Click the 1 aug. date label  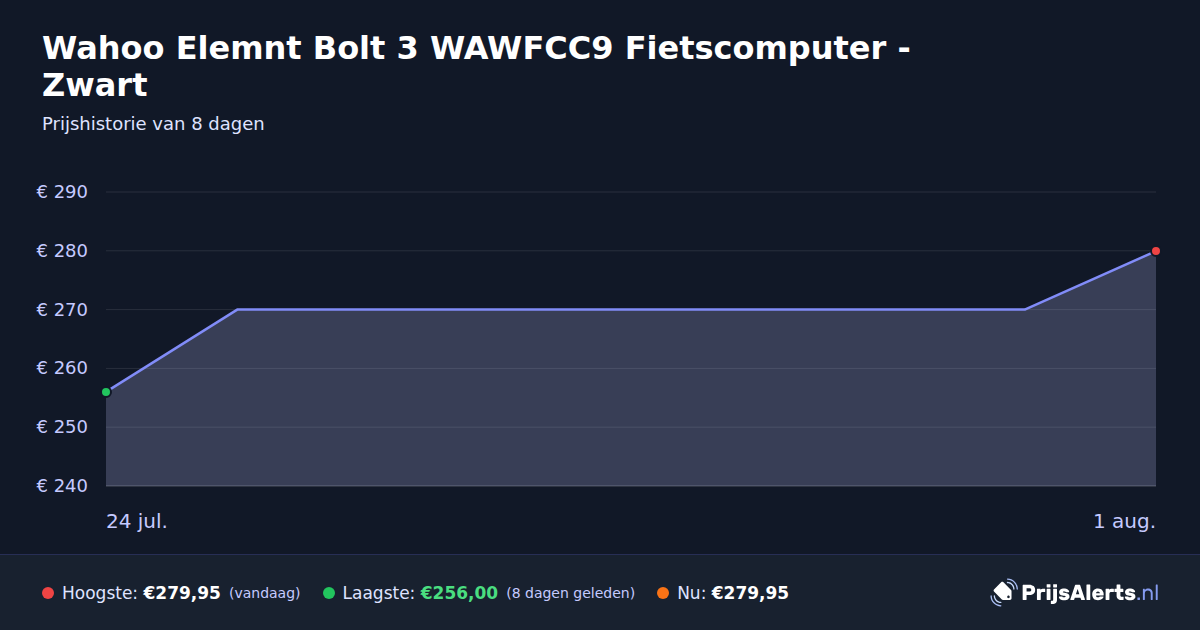[1124, 521]
